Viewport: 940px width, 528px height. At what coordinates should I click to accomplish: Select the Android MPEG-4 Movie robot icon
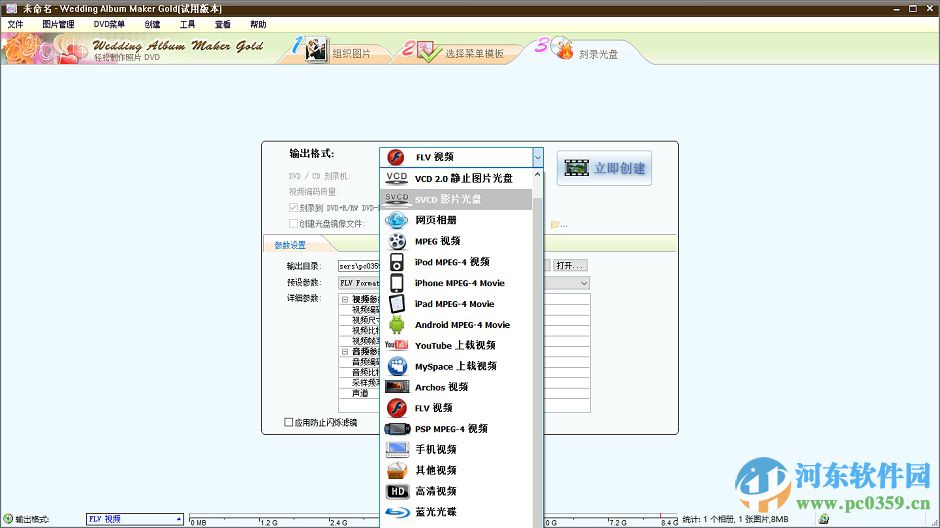point(396,325)
